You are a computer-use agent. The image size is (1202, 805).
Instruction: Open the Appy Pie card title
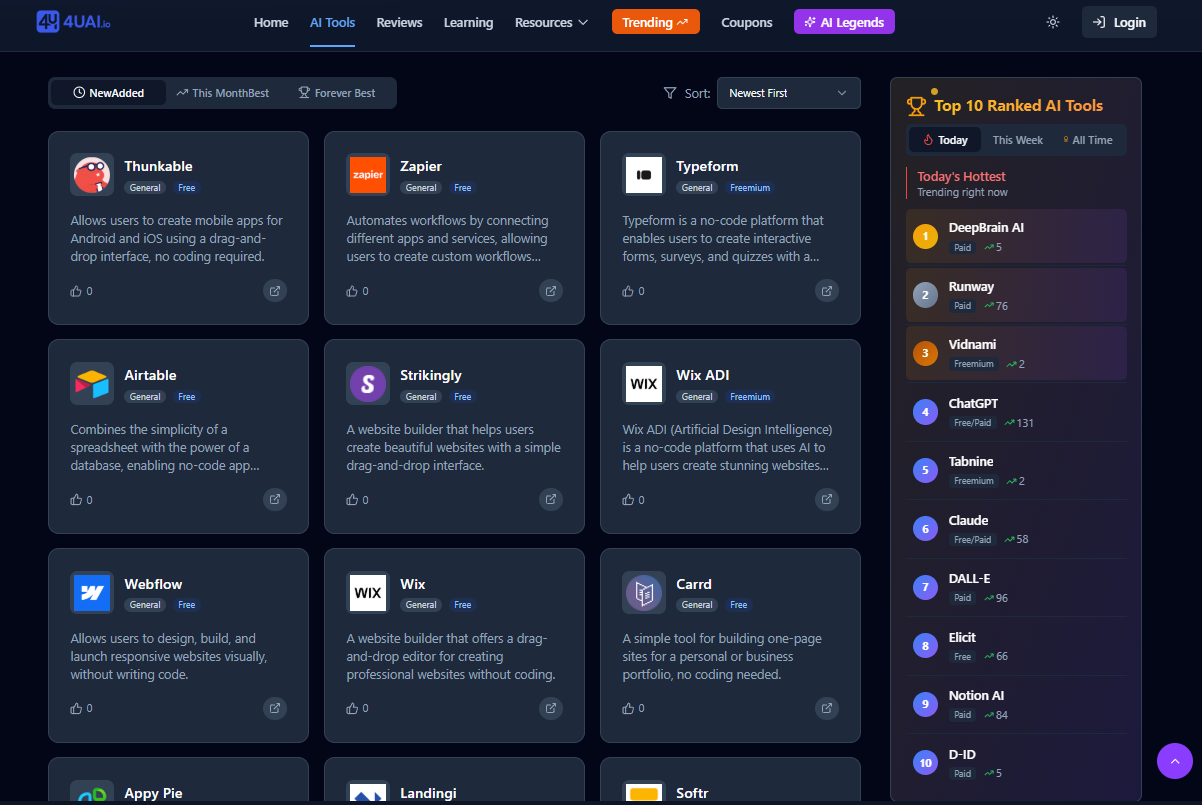pyautogui.click(x=153, y=793)
